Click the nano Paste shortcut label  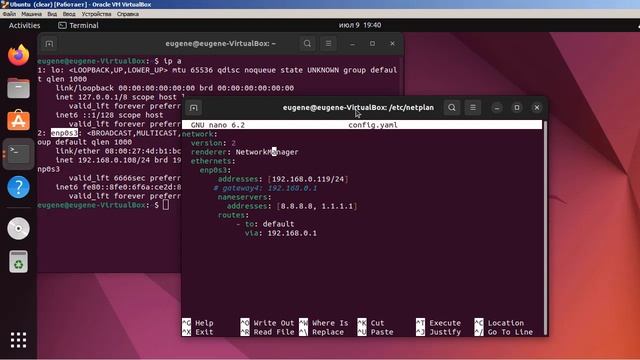pos(382,332)
